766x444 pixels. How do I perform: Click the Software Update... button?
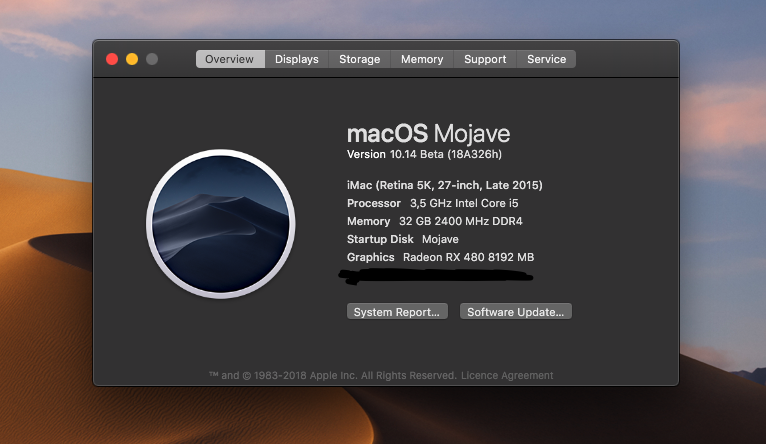click(515, 312)
